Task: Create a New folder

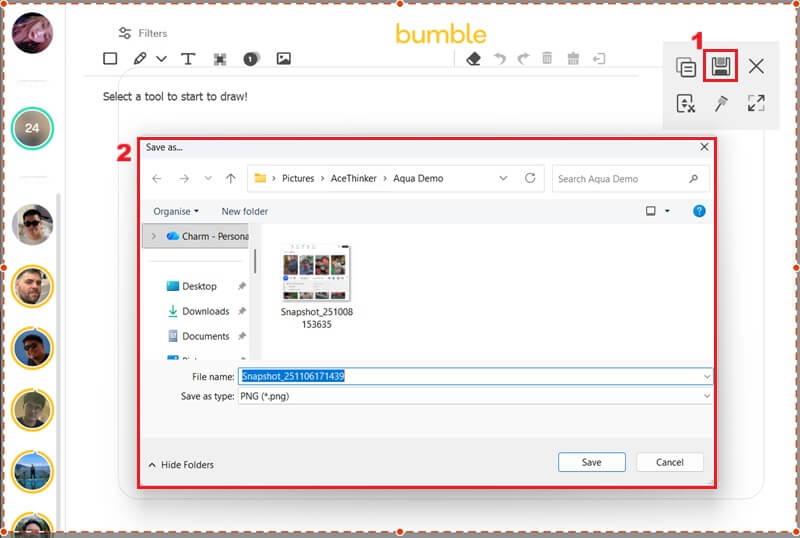Action: tap(244, 211)
